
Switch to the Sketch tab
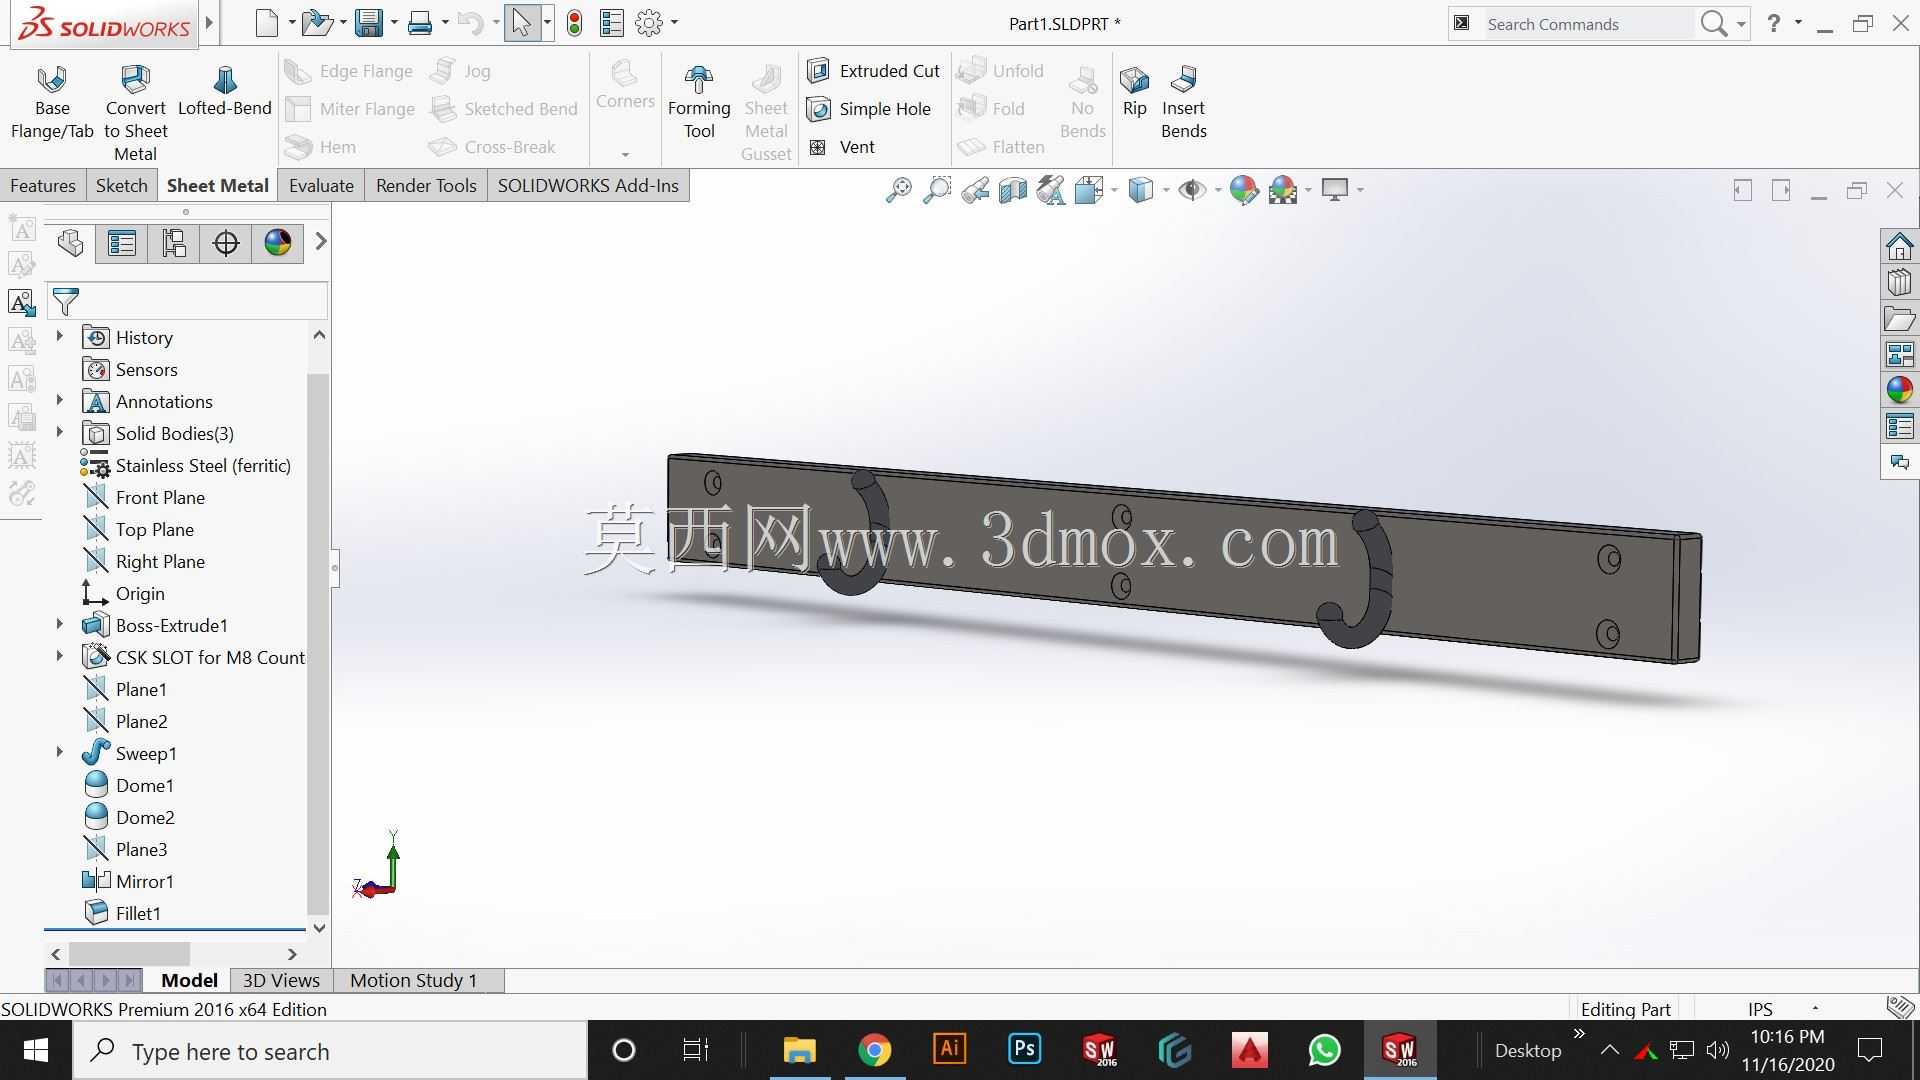121,186
